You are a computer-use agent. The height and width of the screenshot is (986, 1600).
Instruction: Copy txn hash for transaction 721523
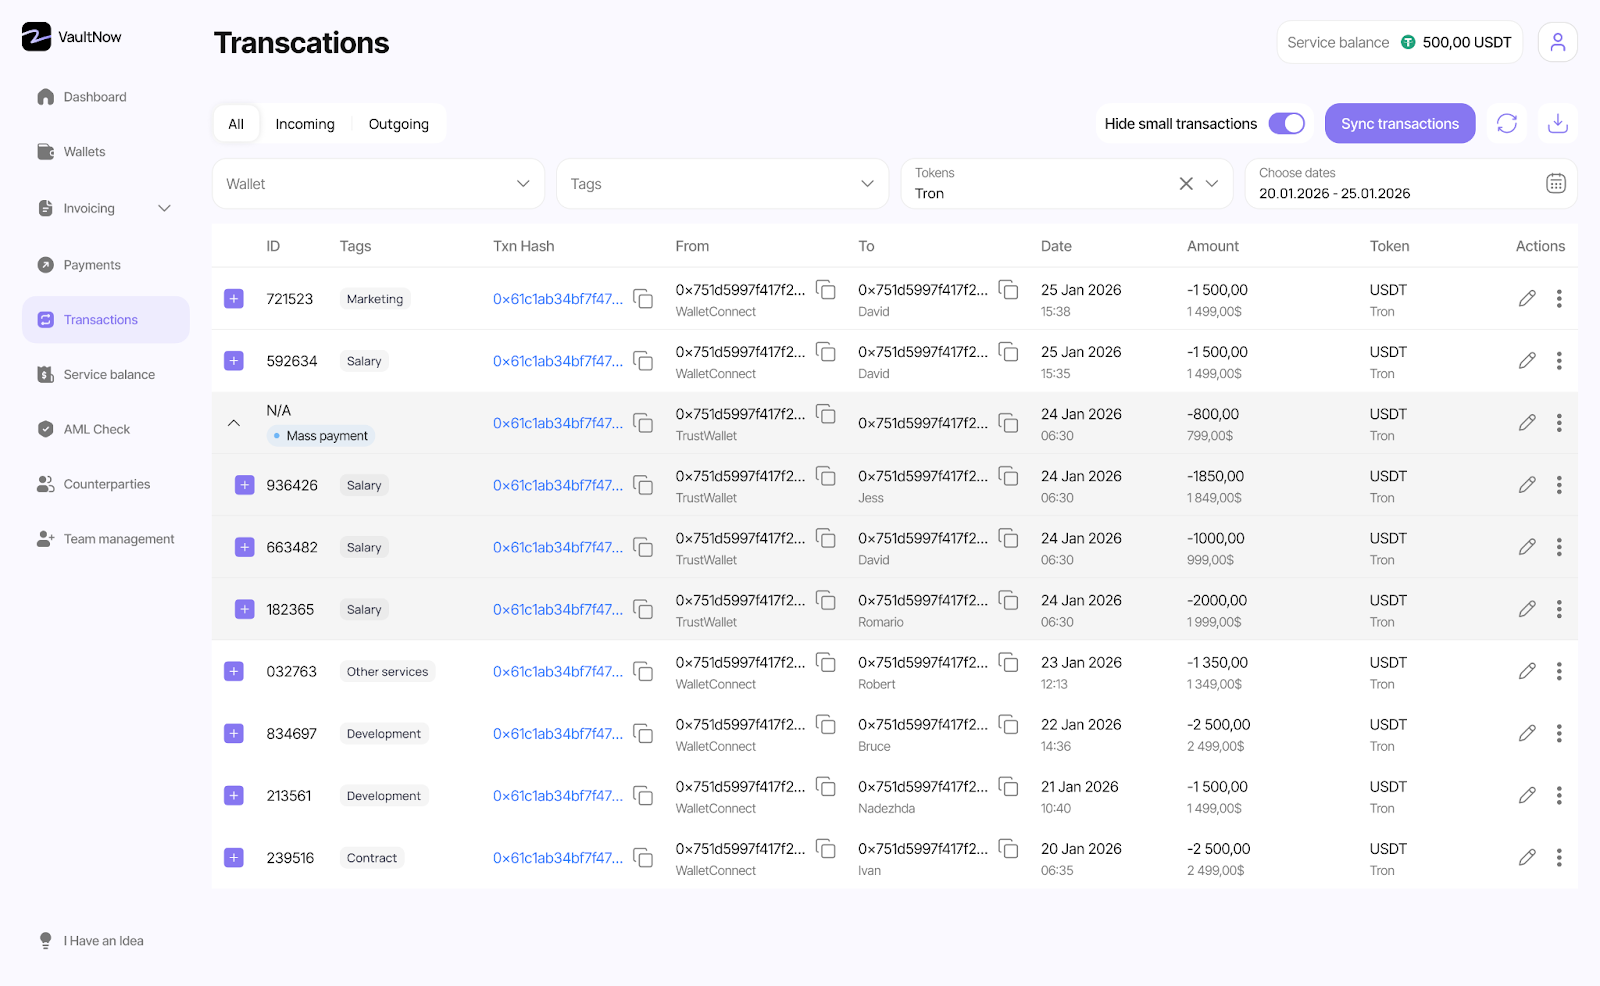[643, 299]
